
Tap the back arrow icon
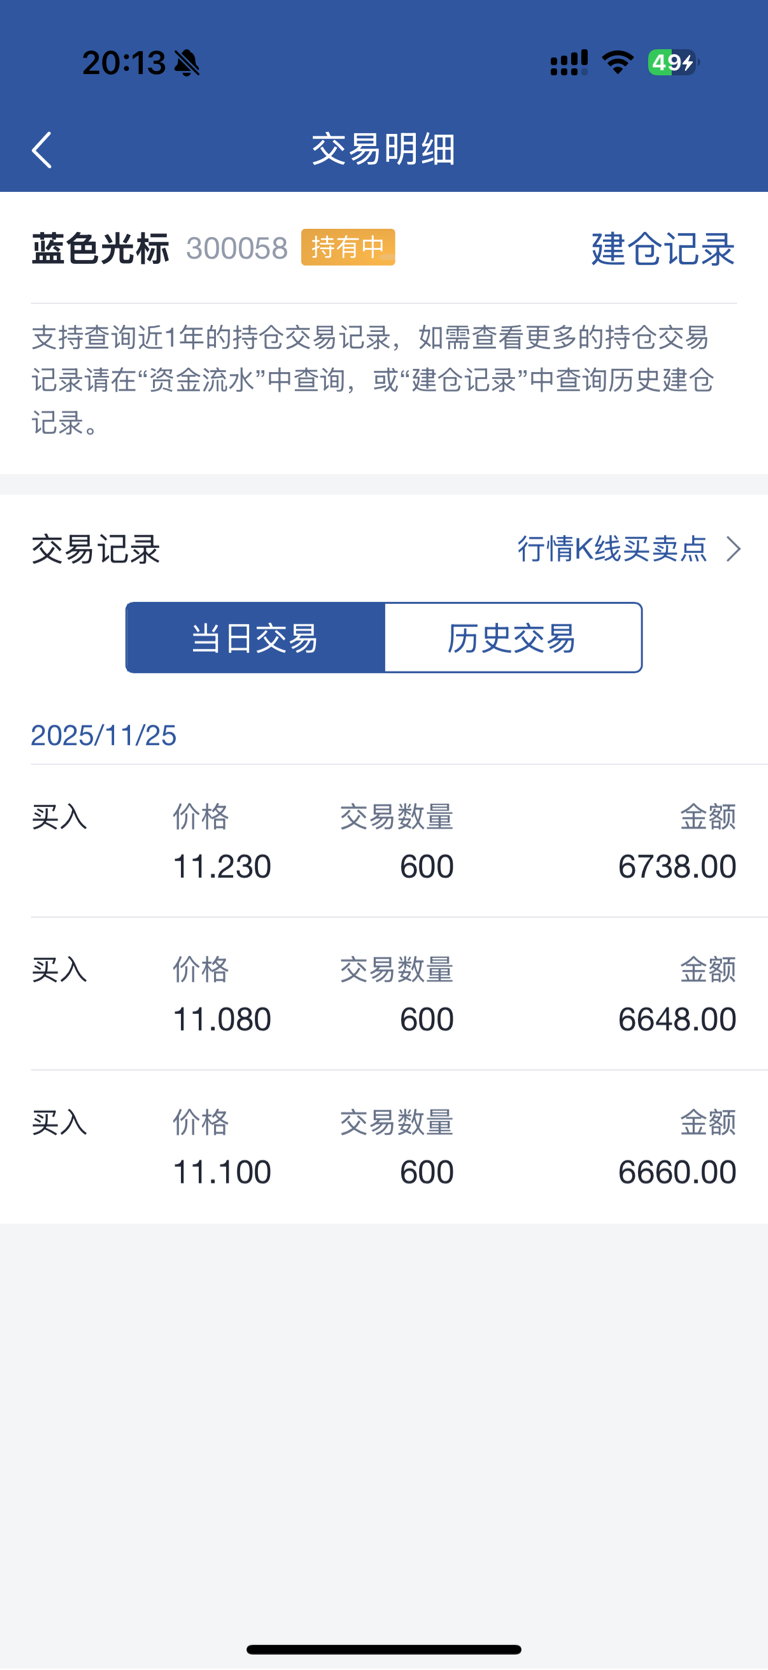[42, 150]
